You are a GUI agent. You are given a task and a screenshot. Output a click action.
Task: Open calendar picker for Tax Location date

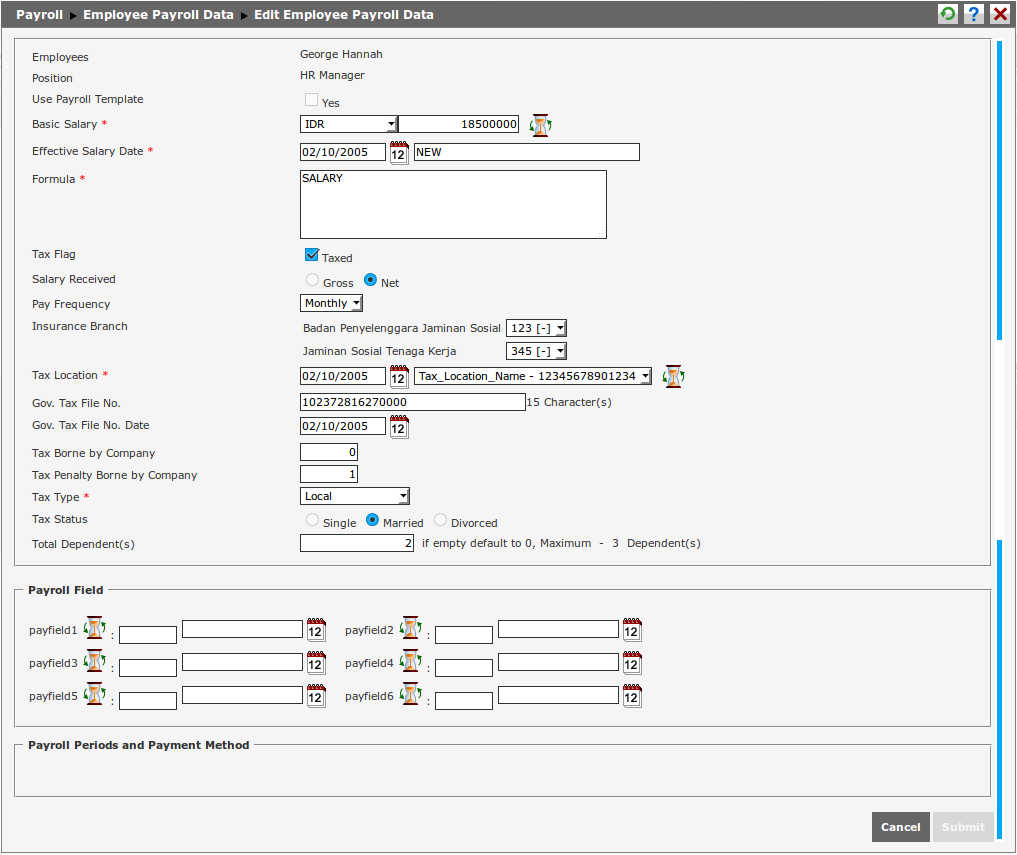(x=399, y=377)
